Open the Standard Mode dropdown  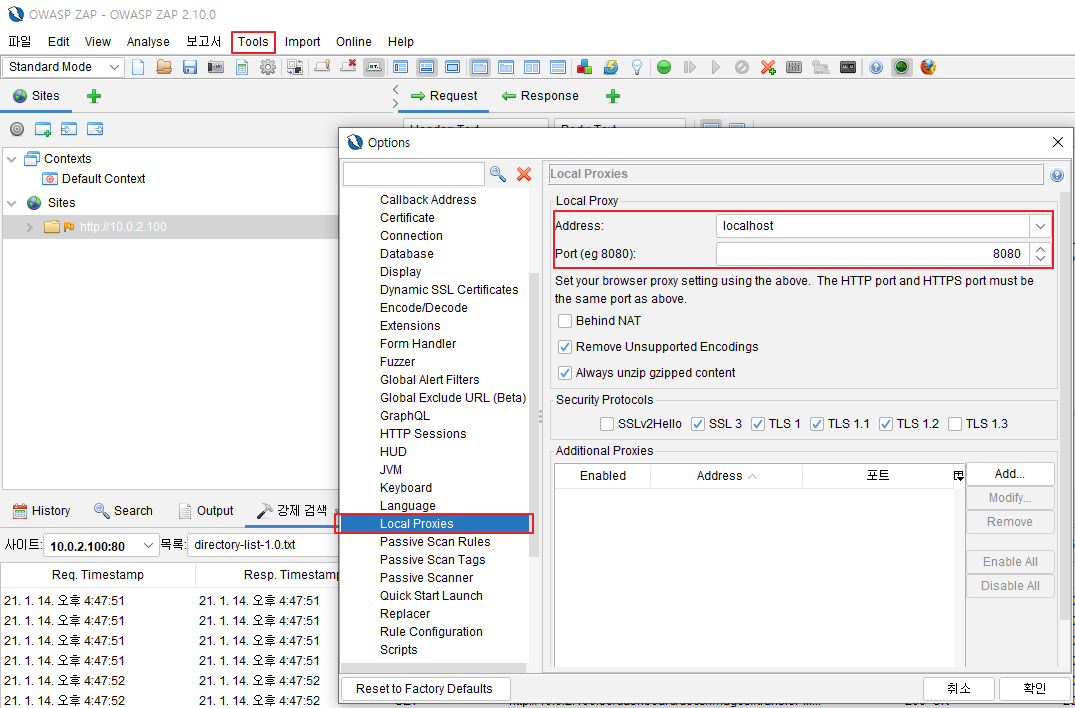63,67
